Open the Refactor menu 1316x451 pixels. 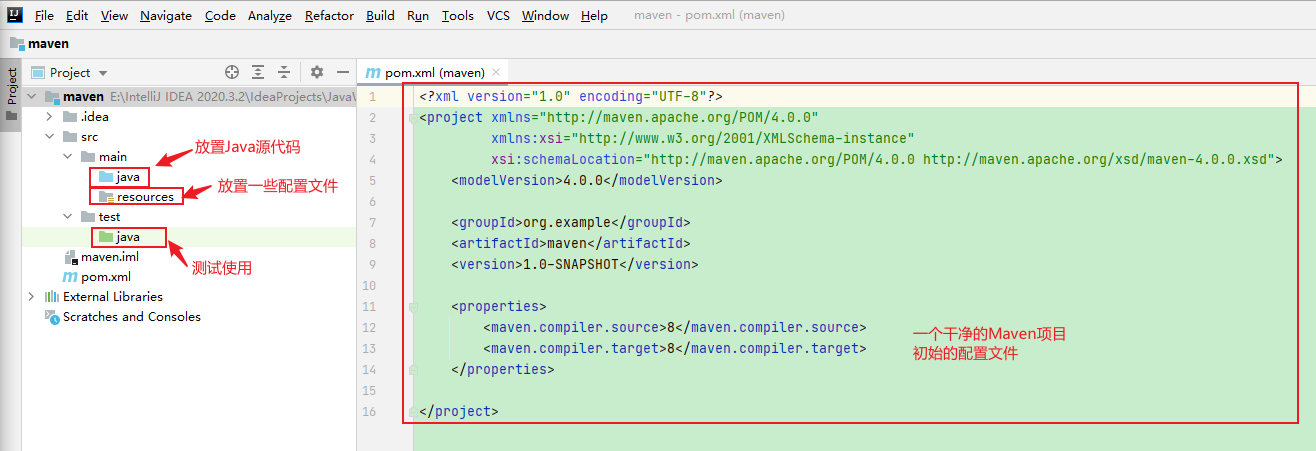point(329,16)
